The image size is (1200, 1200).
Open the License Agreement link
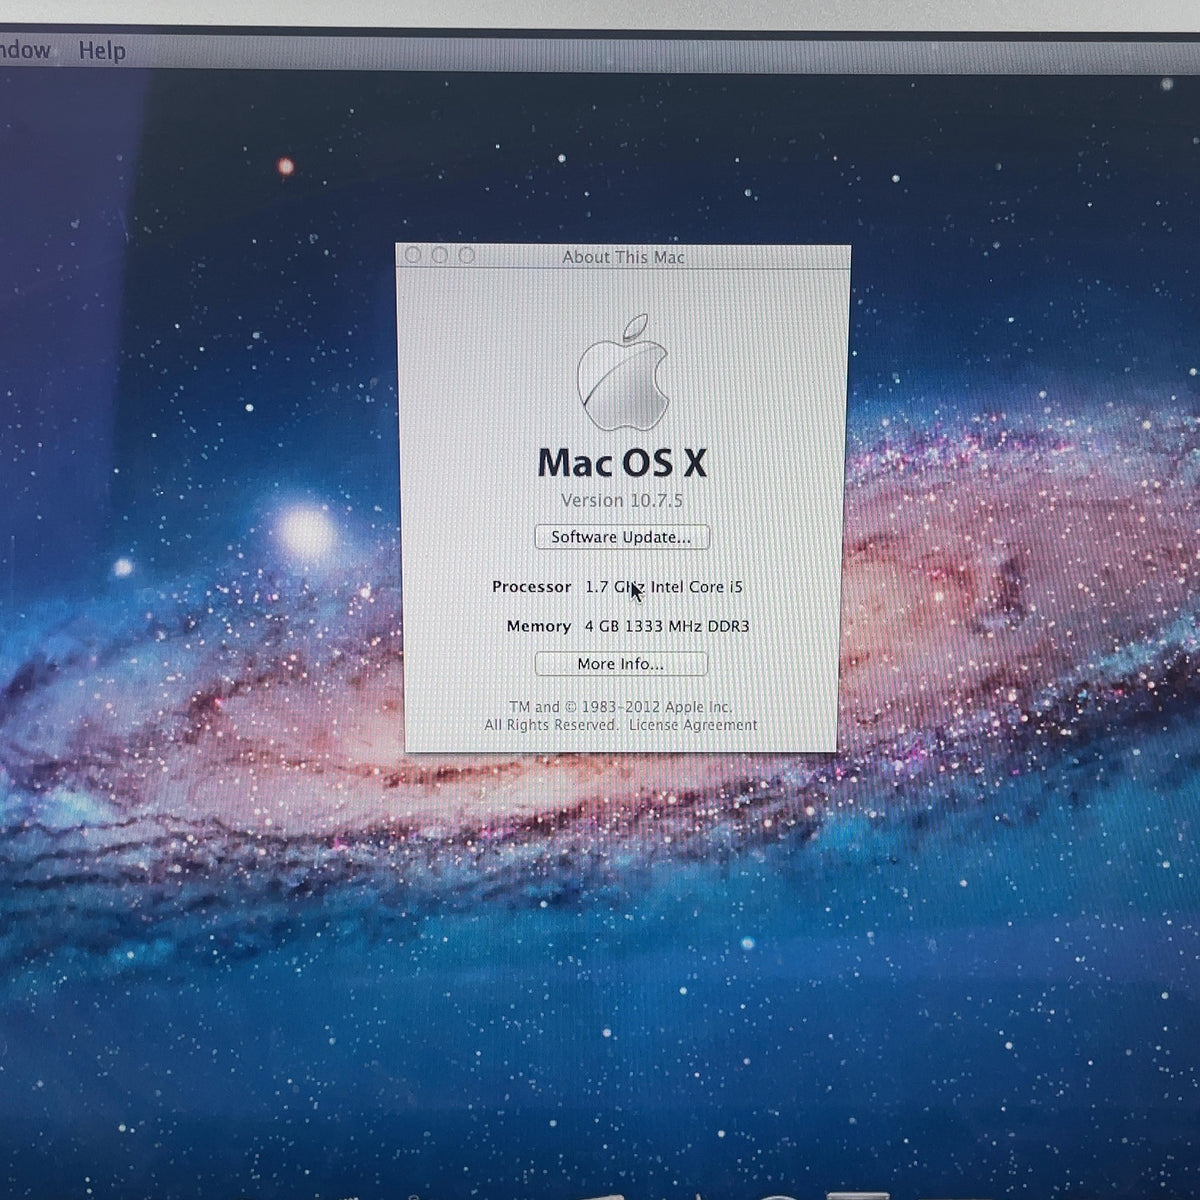(693, 725)
